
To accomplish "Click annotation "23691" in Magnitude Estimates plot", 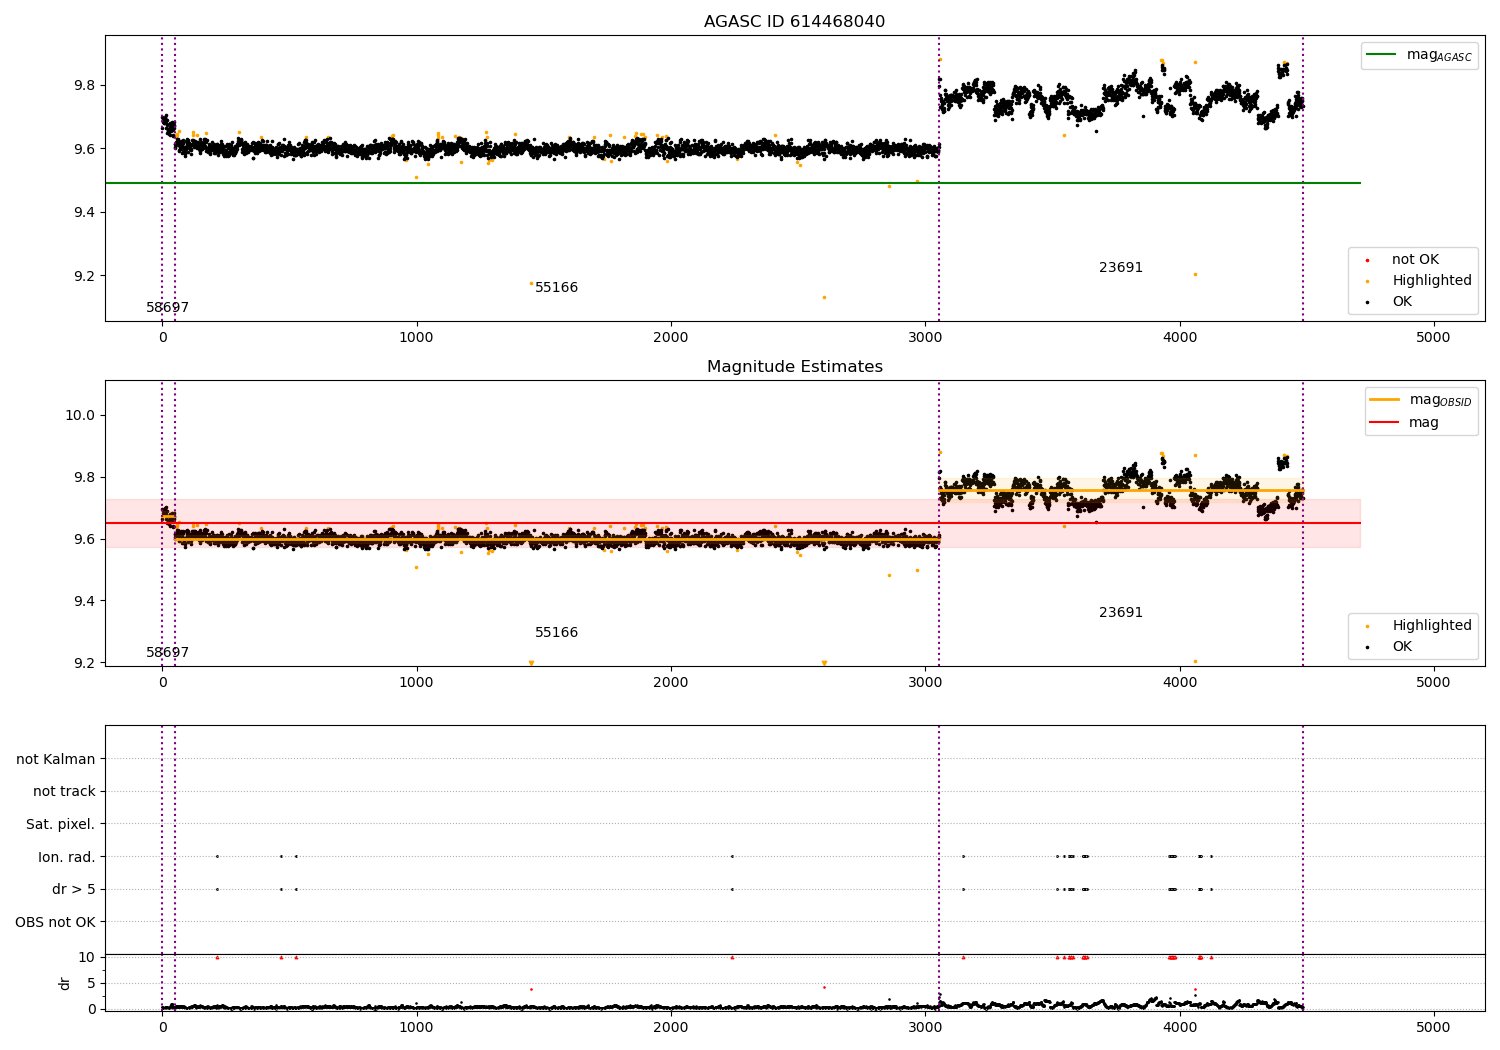I will 1120,613.
